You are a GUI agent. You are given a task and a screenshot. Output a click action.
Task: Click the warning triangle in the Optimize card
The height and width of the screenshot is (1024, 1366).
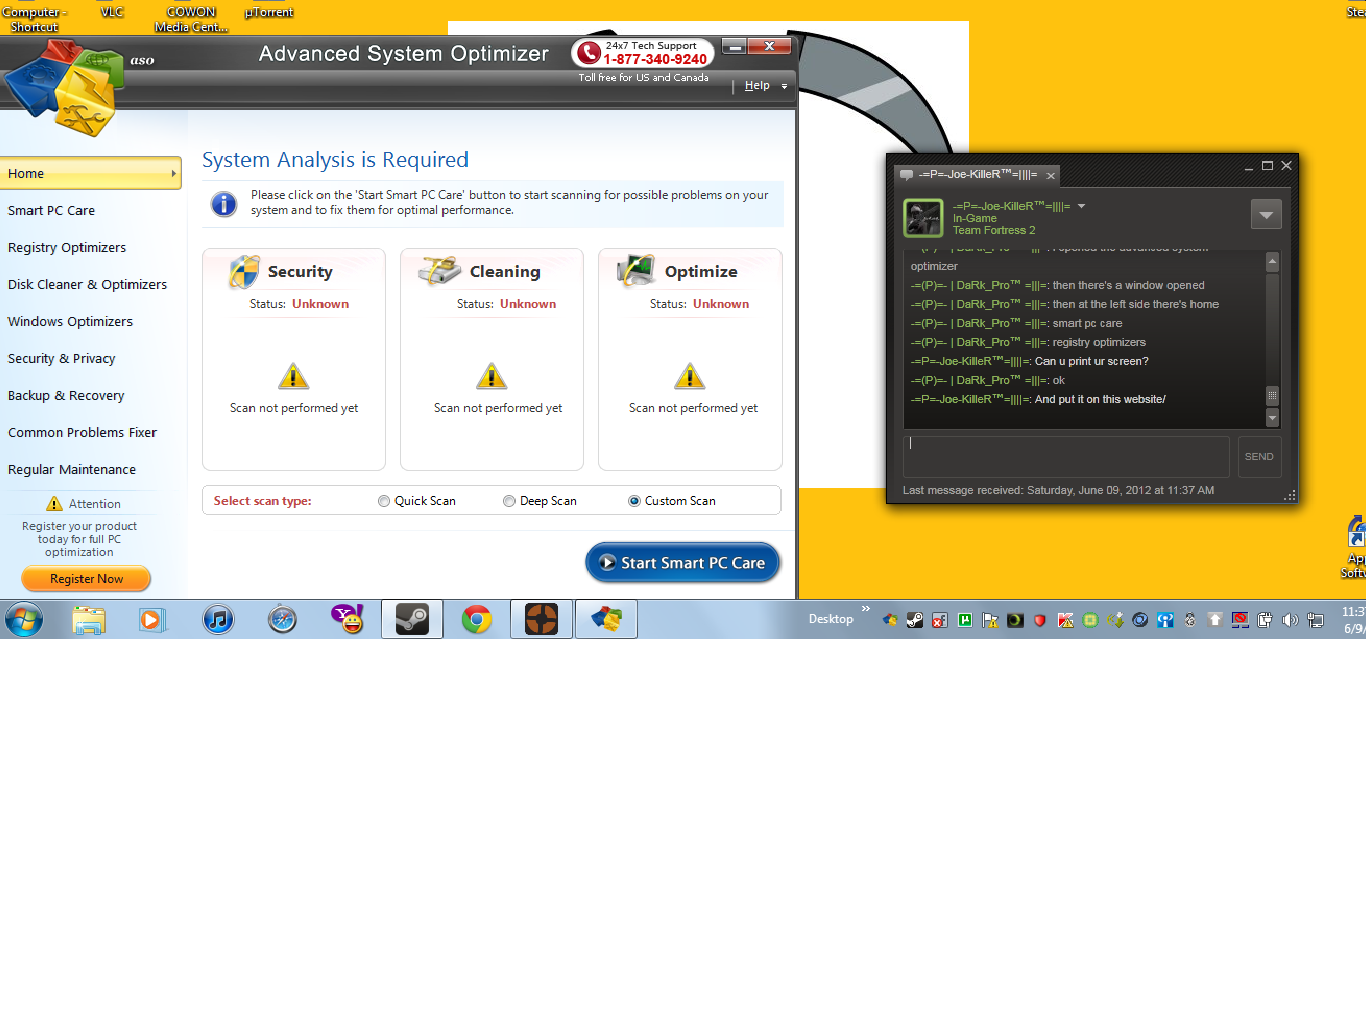689,376
